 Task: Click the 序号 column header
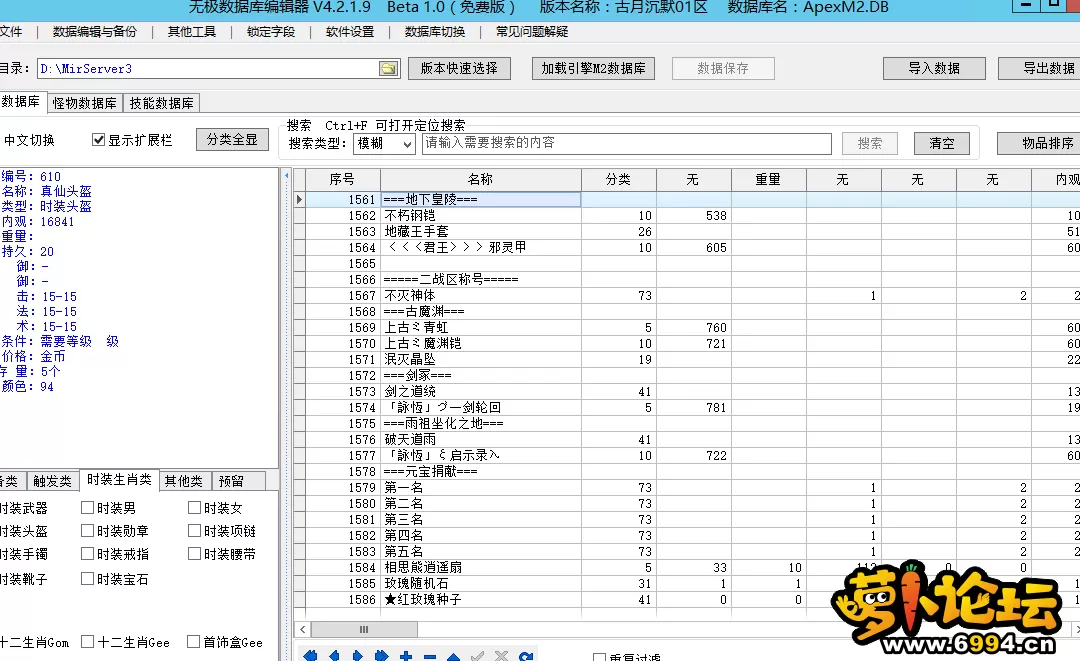point(342,179)
